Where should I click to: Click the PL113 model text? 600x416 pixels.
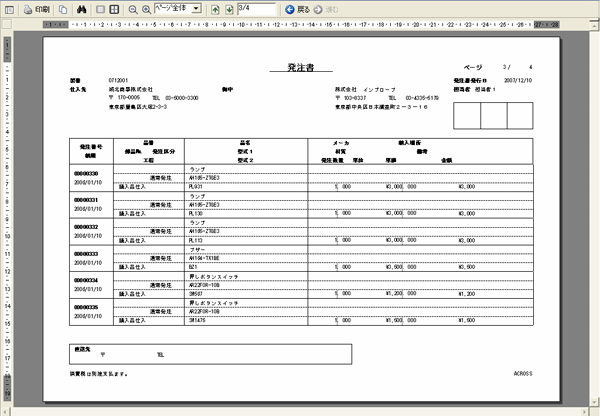click(x=196, y=240)
